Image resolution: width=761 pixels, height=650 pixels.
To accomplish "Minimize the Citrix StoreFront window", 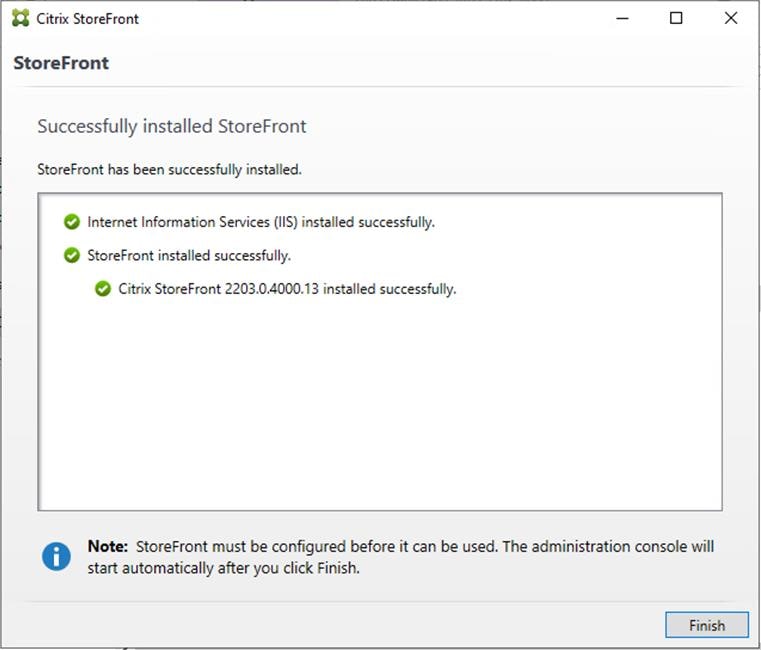I will [623, 18].
